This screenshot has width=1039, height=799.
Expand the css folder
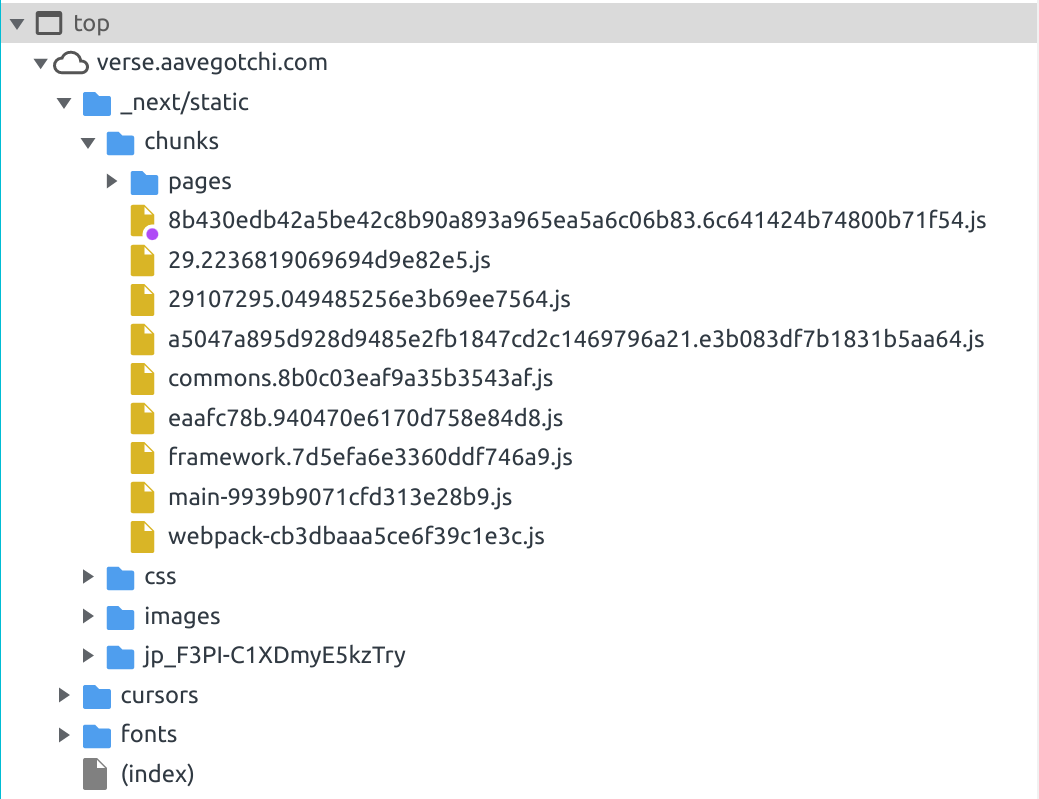pos(88,576)
